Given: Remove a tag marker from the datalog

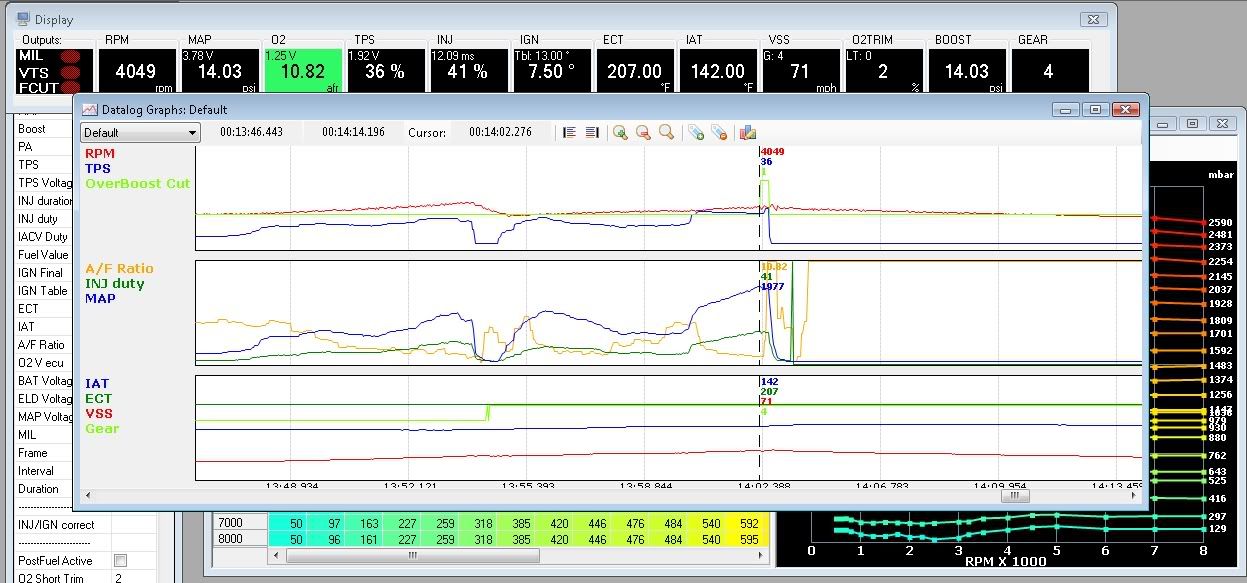Looking at the screenshot, I should pyautogui.click(x=719, y=132).
